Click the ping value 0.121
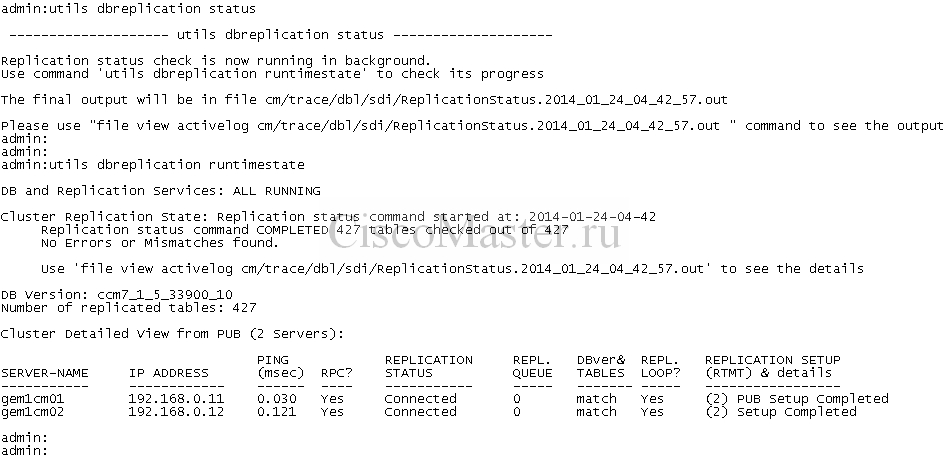This screenshot has width=949, height=461. 277,412
